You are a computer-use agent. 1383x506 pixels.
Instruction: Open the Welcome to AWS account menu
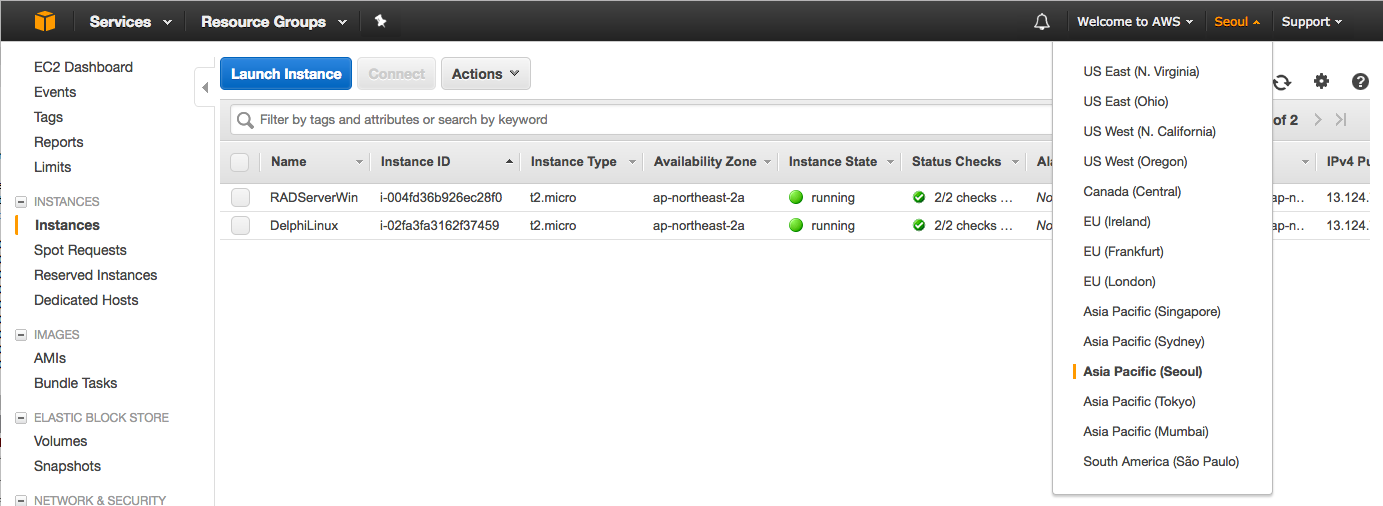coord(1135,21)
